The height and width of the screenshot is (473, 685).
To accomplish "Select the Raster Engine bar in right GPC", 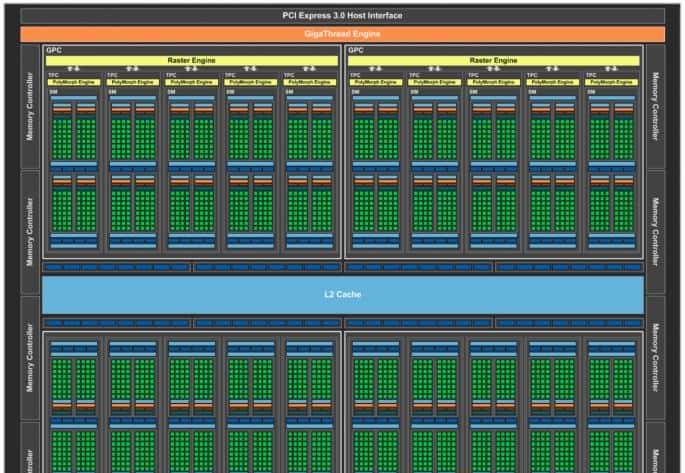I will tap(494, 61).
